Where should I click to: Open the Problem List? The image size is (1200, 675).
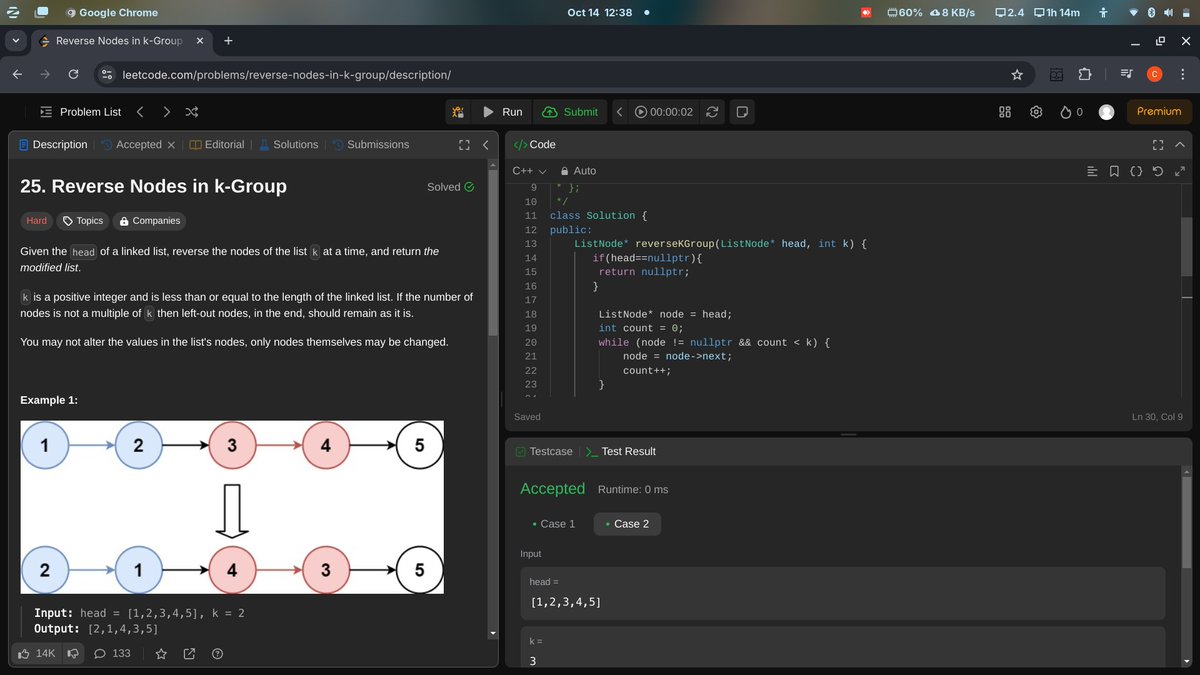80,112
